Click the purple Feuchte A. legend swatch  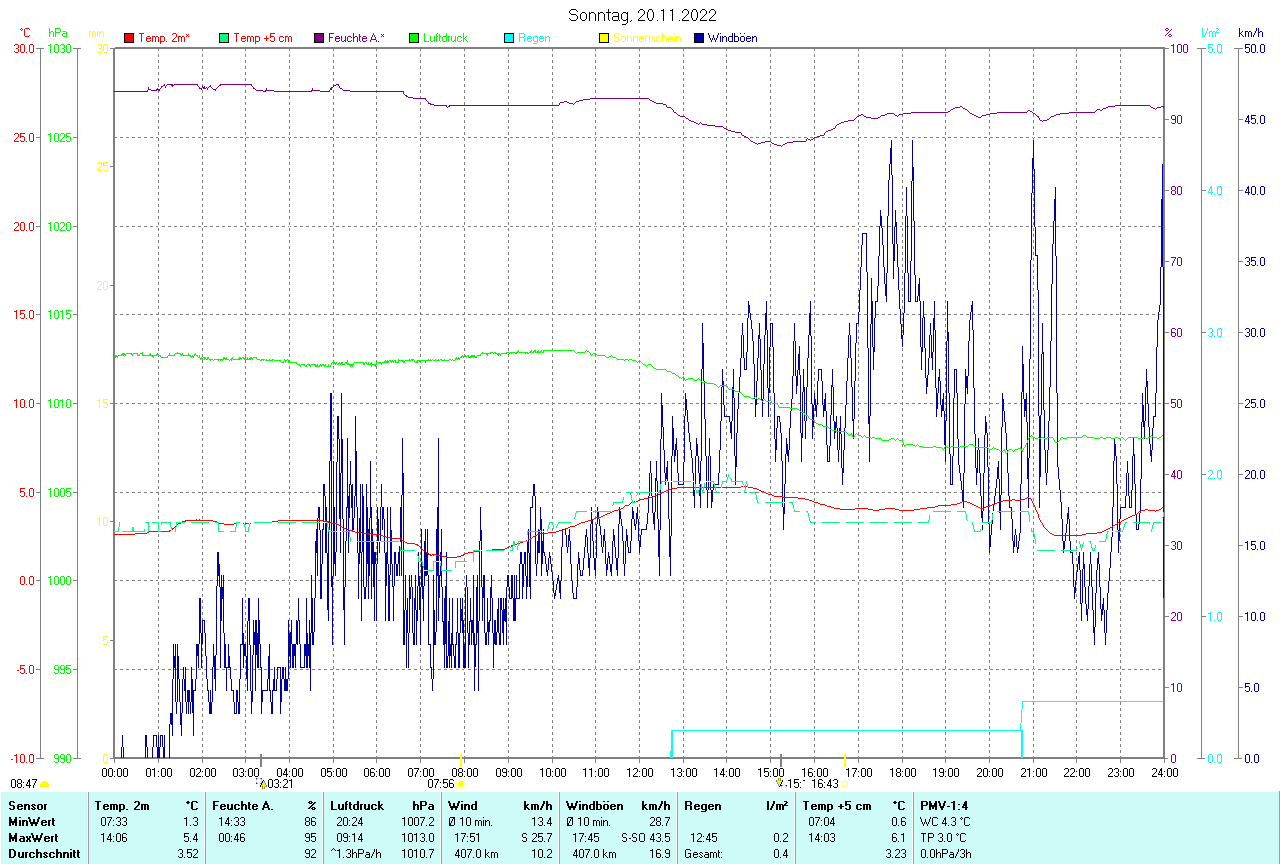pos(319,38)
